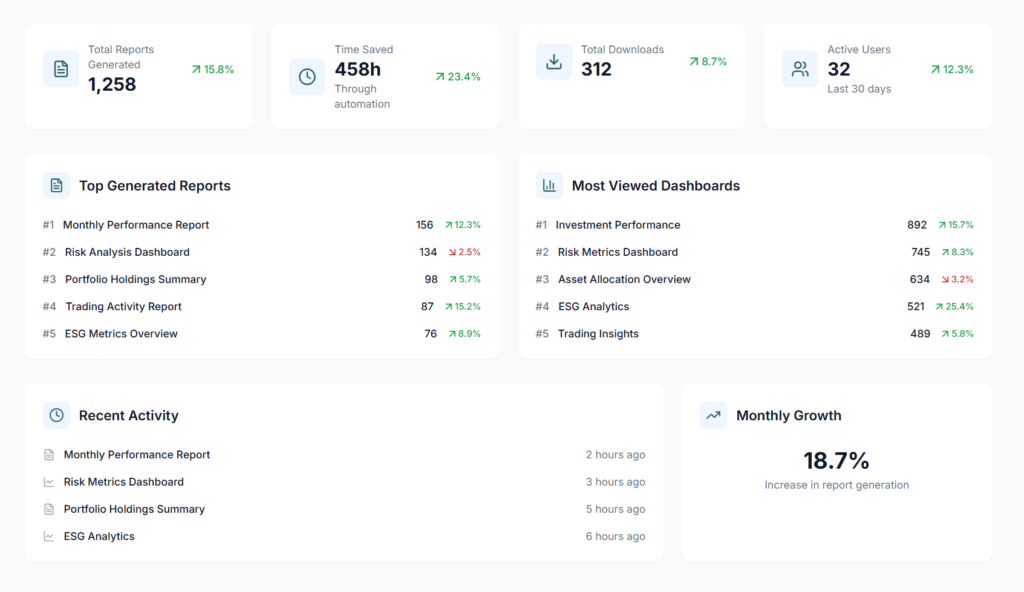The width and height of the screenshot is (1024, 592).
Task: Select Risk Analysis Dashboard report row
Action: click(x=127, y=252)
